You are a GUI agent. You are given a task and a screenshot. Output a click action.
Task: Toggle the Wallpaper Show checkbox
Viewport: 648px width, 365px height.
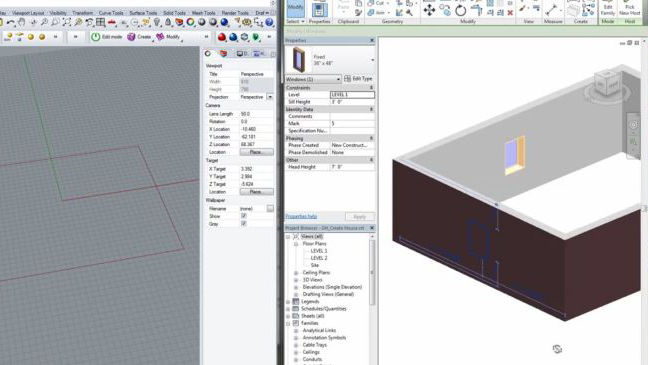(243, 216)
